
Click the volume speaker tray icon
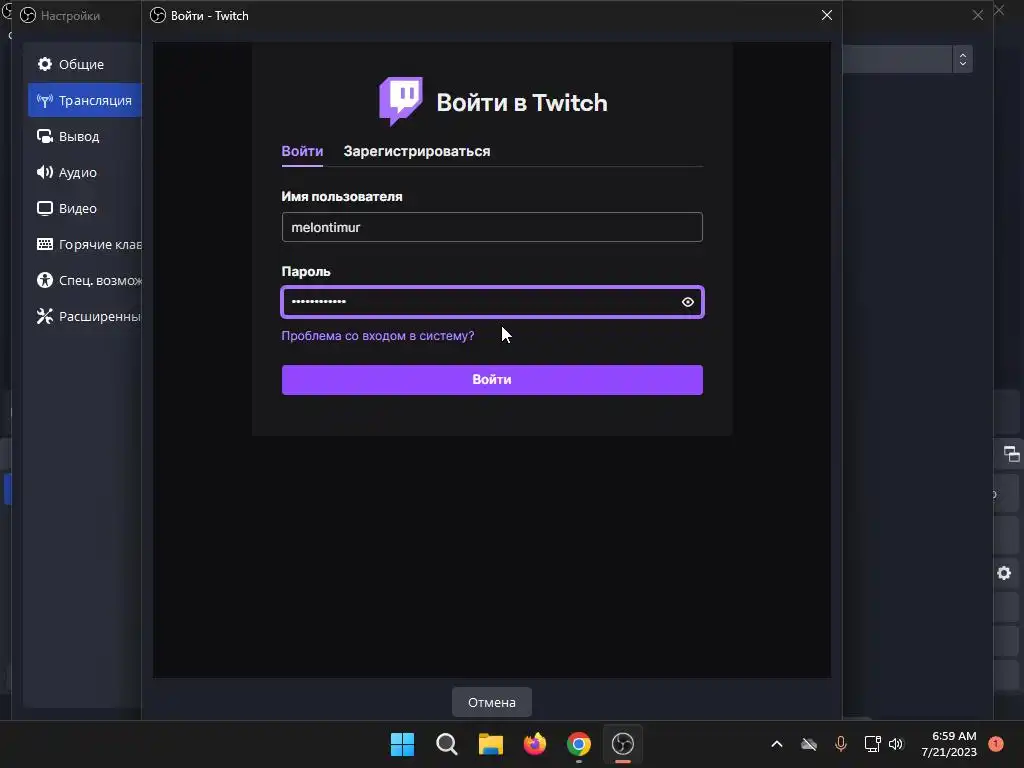[x=896, y=744]
